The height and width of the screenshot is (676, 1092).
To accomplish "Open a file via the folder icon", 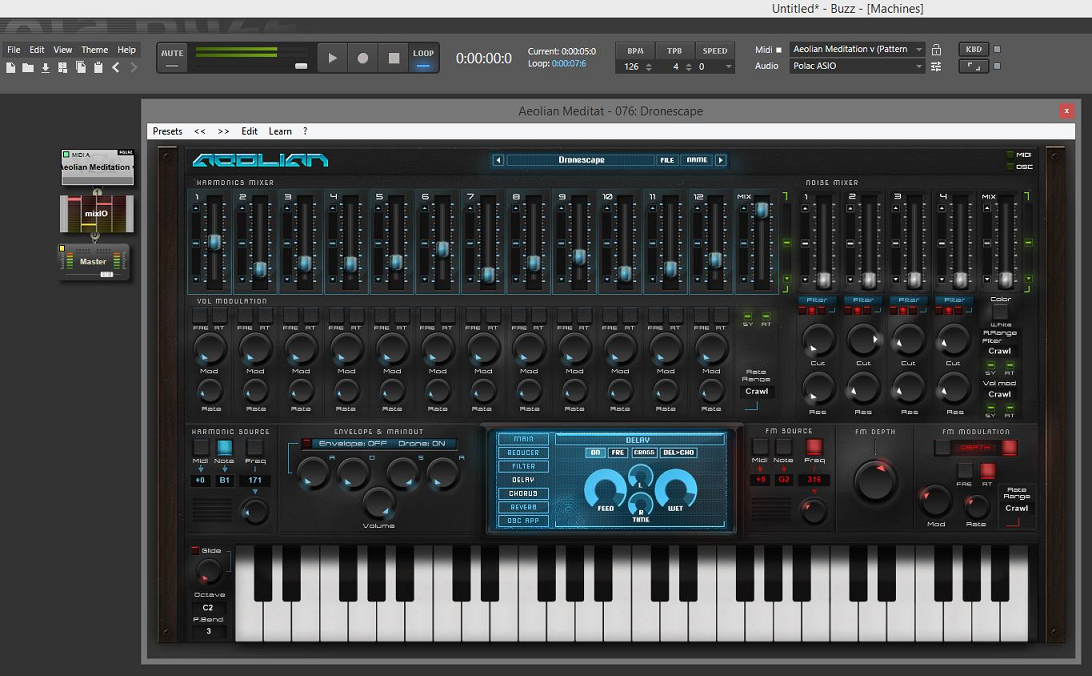I will coord(28,68).
